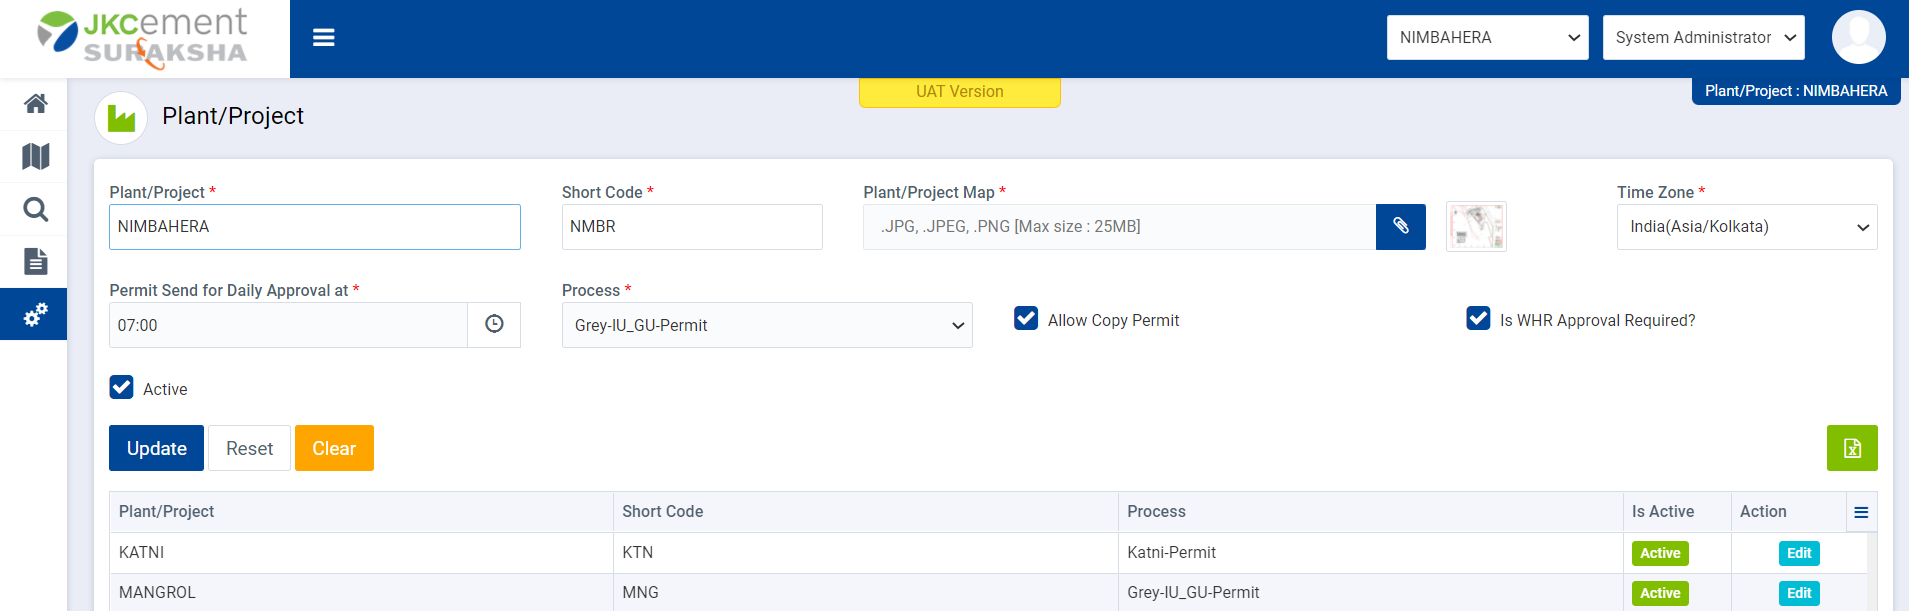Click the KATNI plant name cell
The height and width of the screenshot is (611, 1909).
(x=361, y=553)
